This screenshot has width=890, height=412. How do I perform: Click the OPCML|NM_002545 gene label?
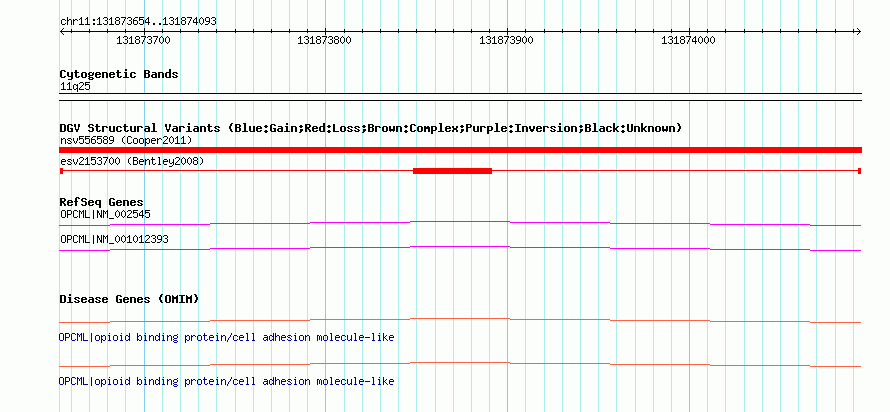tap(105, 215)
